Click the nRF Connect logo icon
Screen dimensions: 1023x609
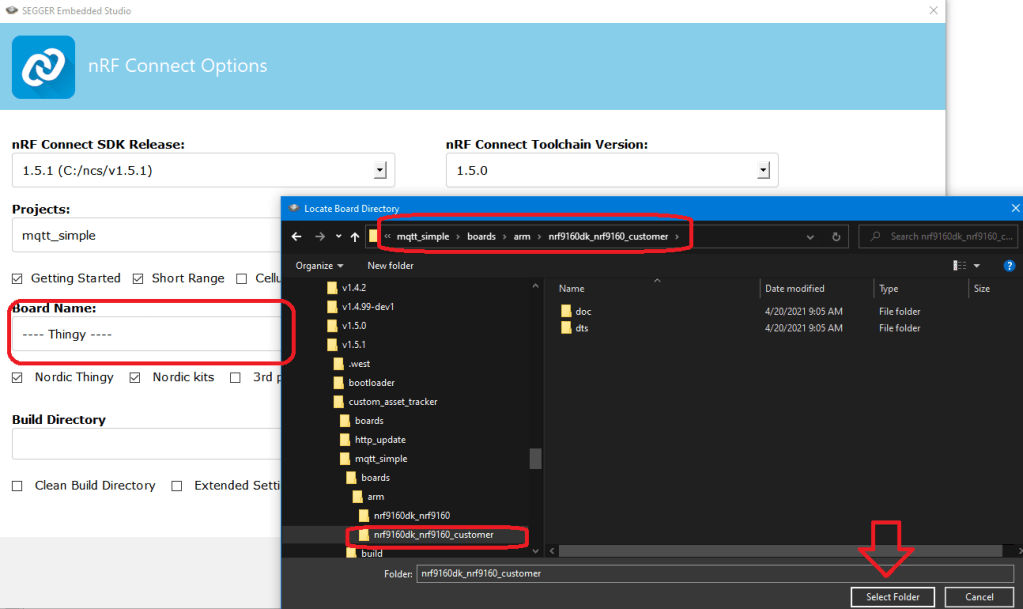coord(43,67)
